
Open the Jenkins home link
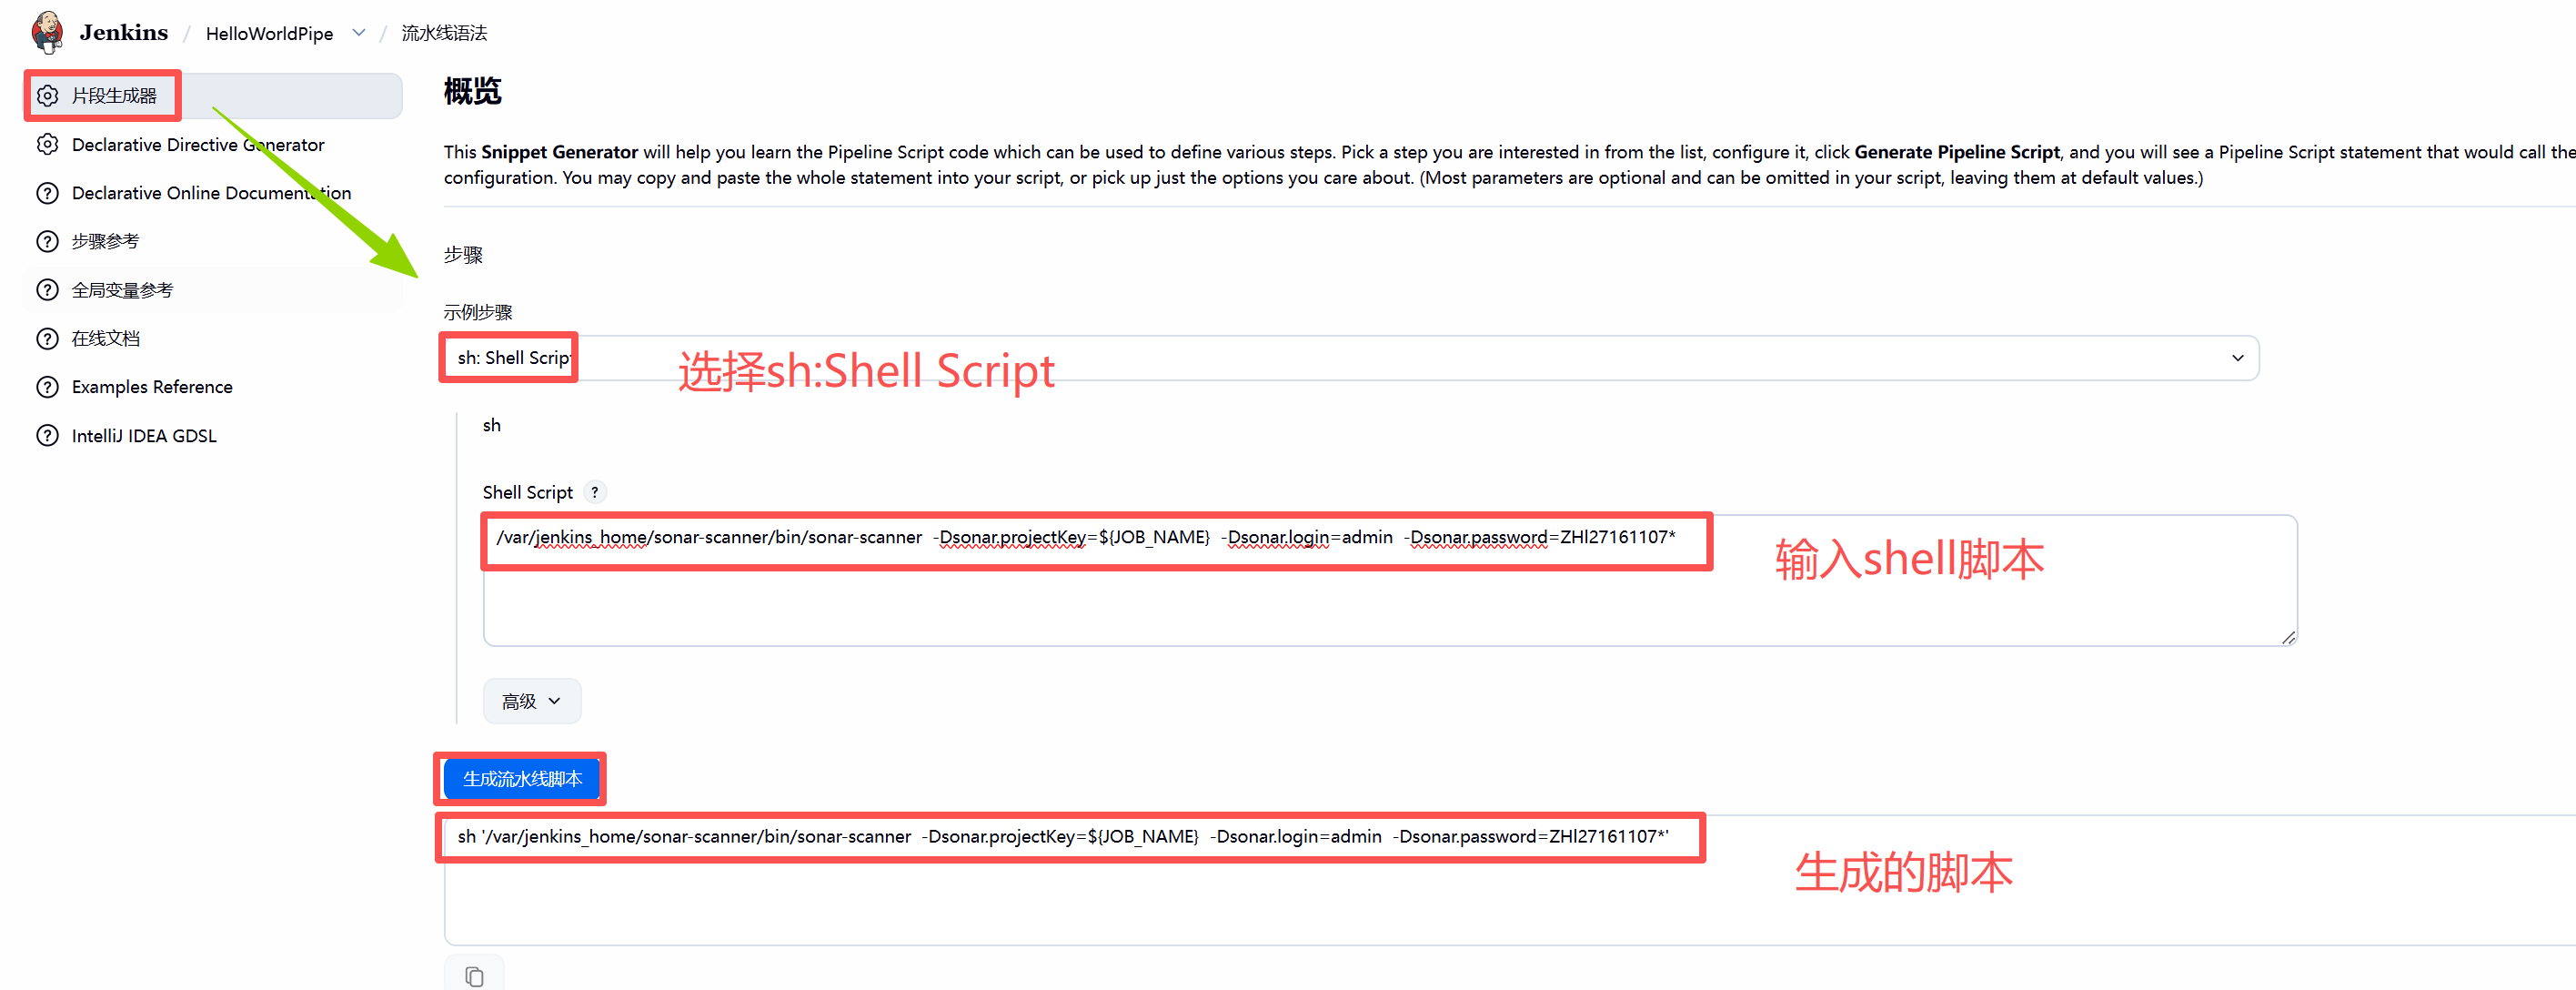point(124,33)
